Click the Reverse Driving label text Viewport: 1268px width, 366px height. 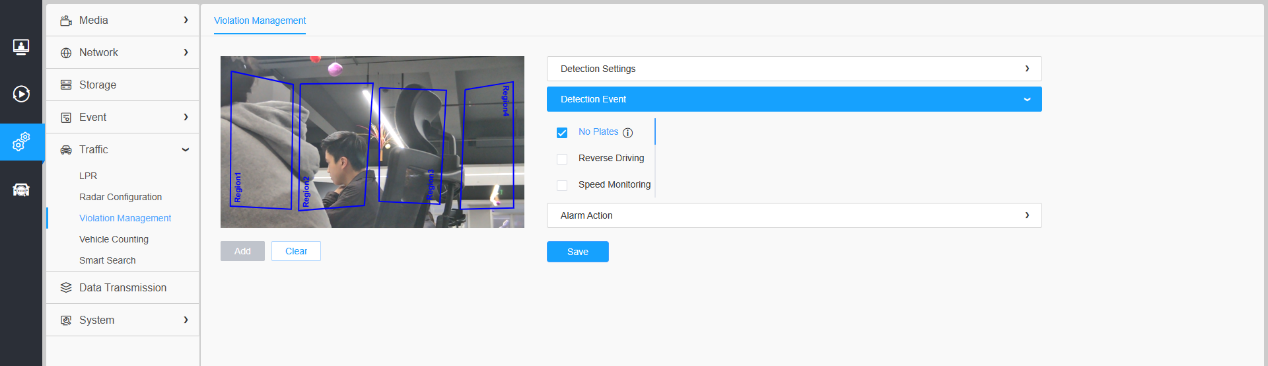pos(611,158)
